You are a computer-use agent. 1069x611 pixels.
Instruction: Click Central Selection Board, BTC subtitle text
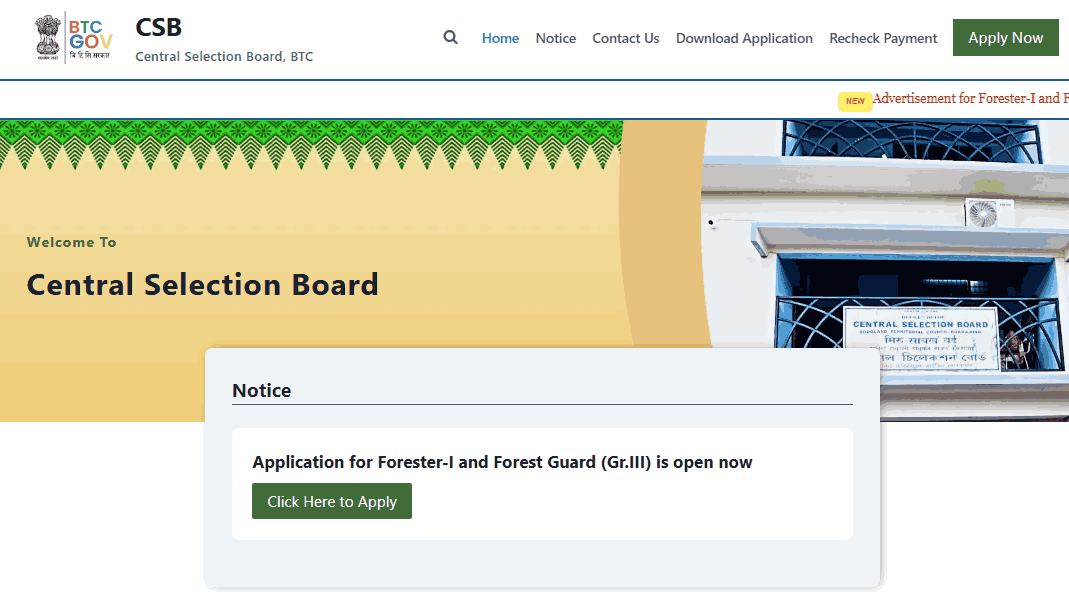tap(223, 57)
